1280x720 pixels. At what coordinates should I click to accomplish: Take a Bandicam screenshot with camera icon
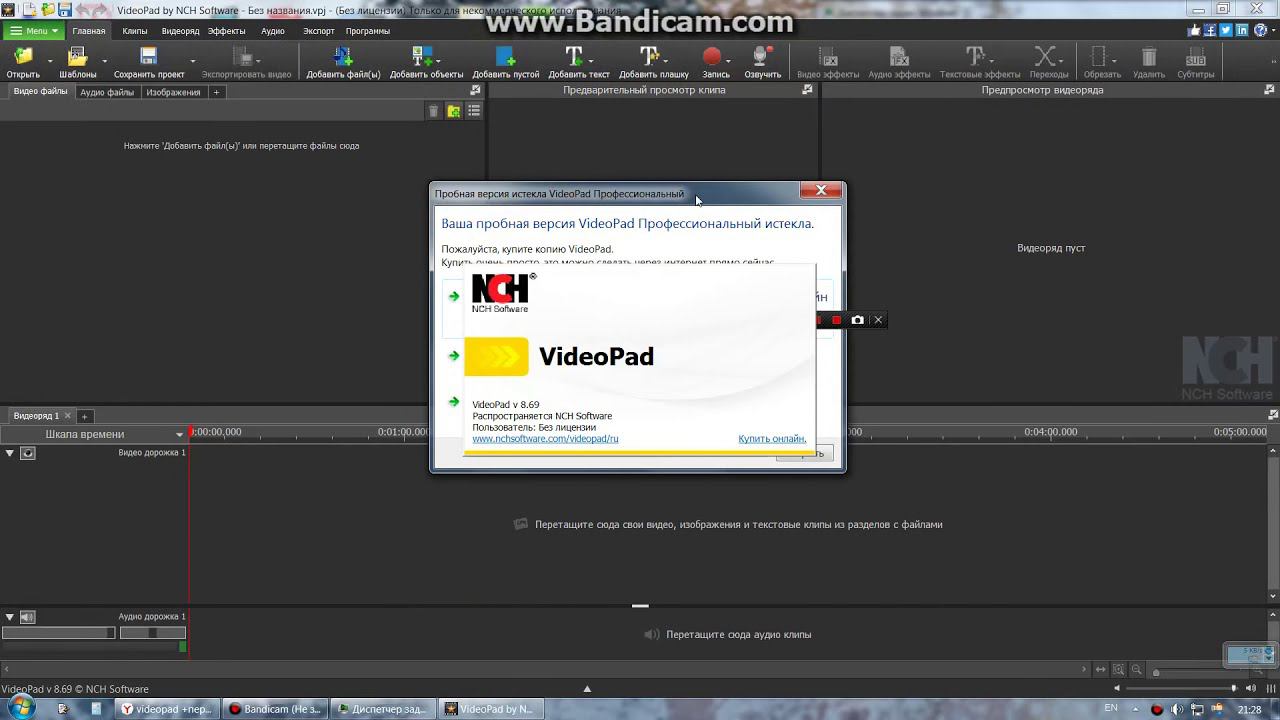point(857,320)
